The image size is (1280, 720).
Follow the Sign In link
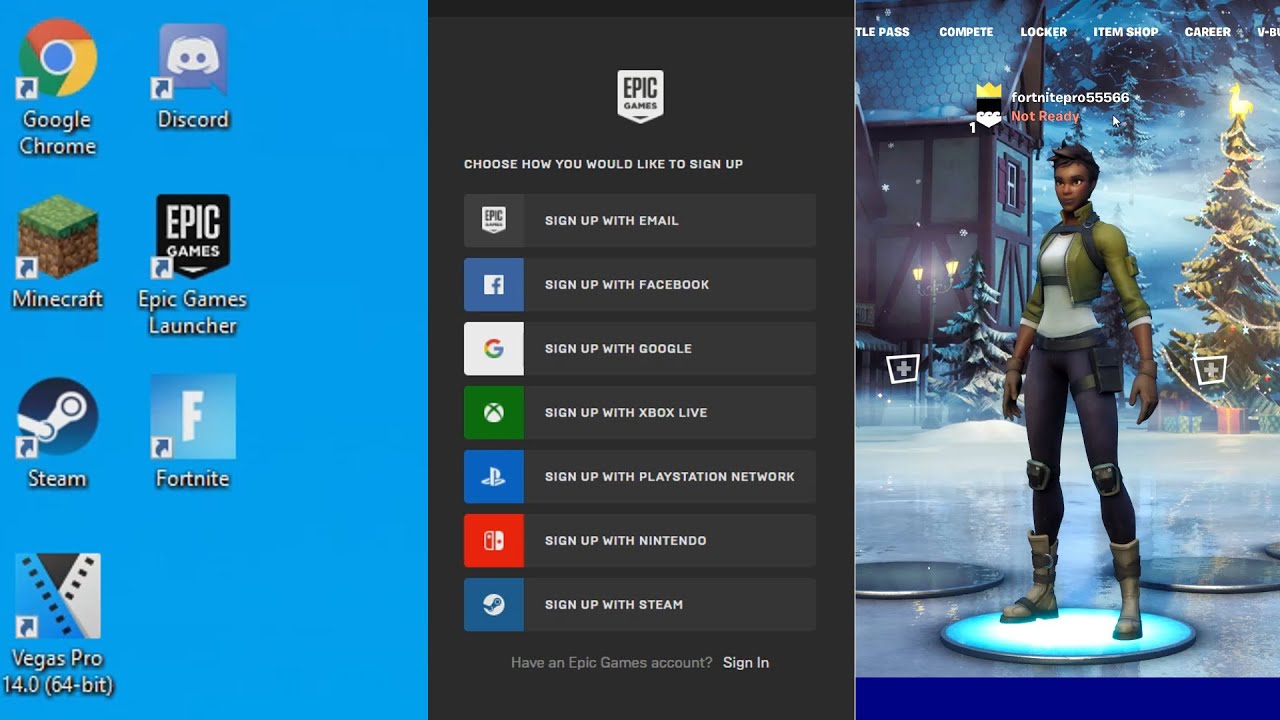746,663
